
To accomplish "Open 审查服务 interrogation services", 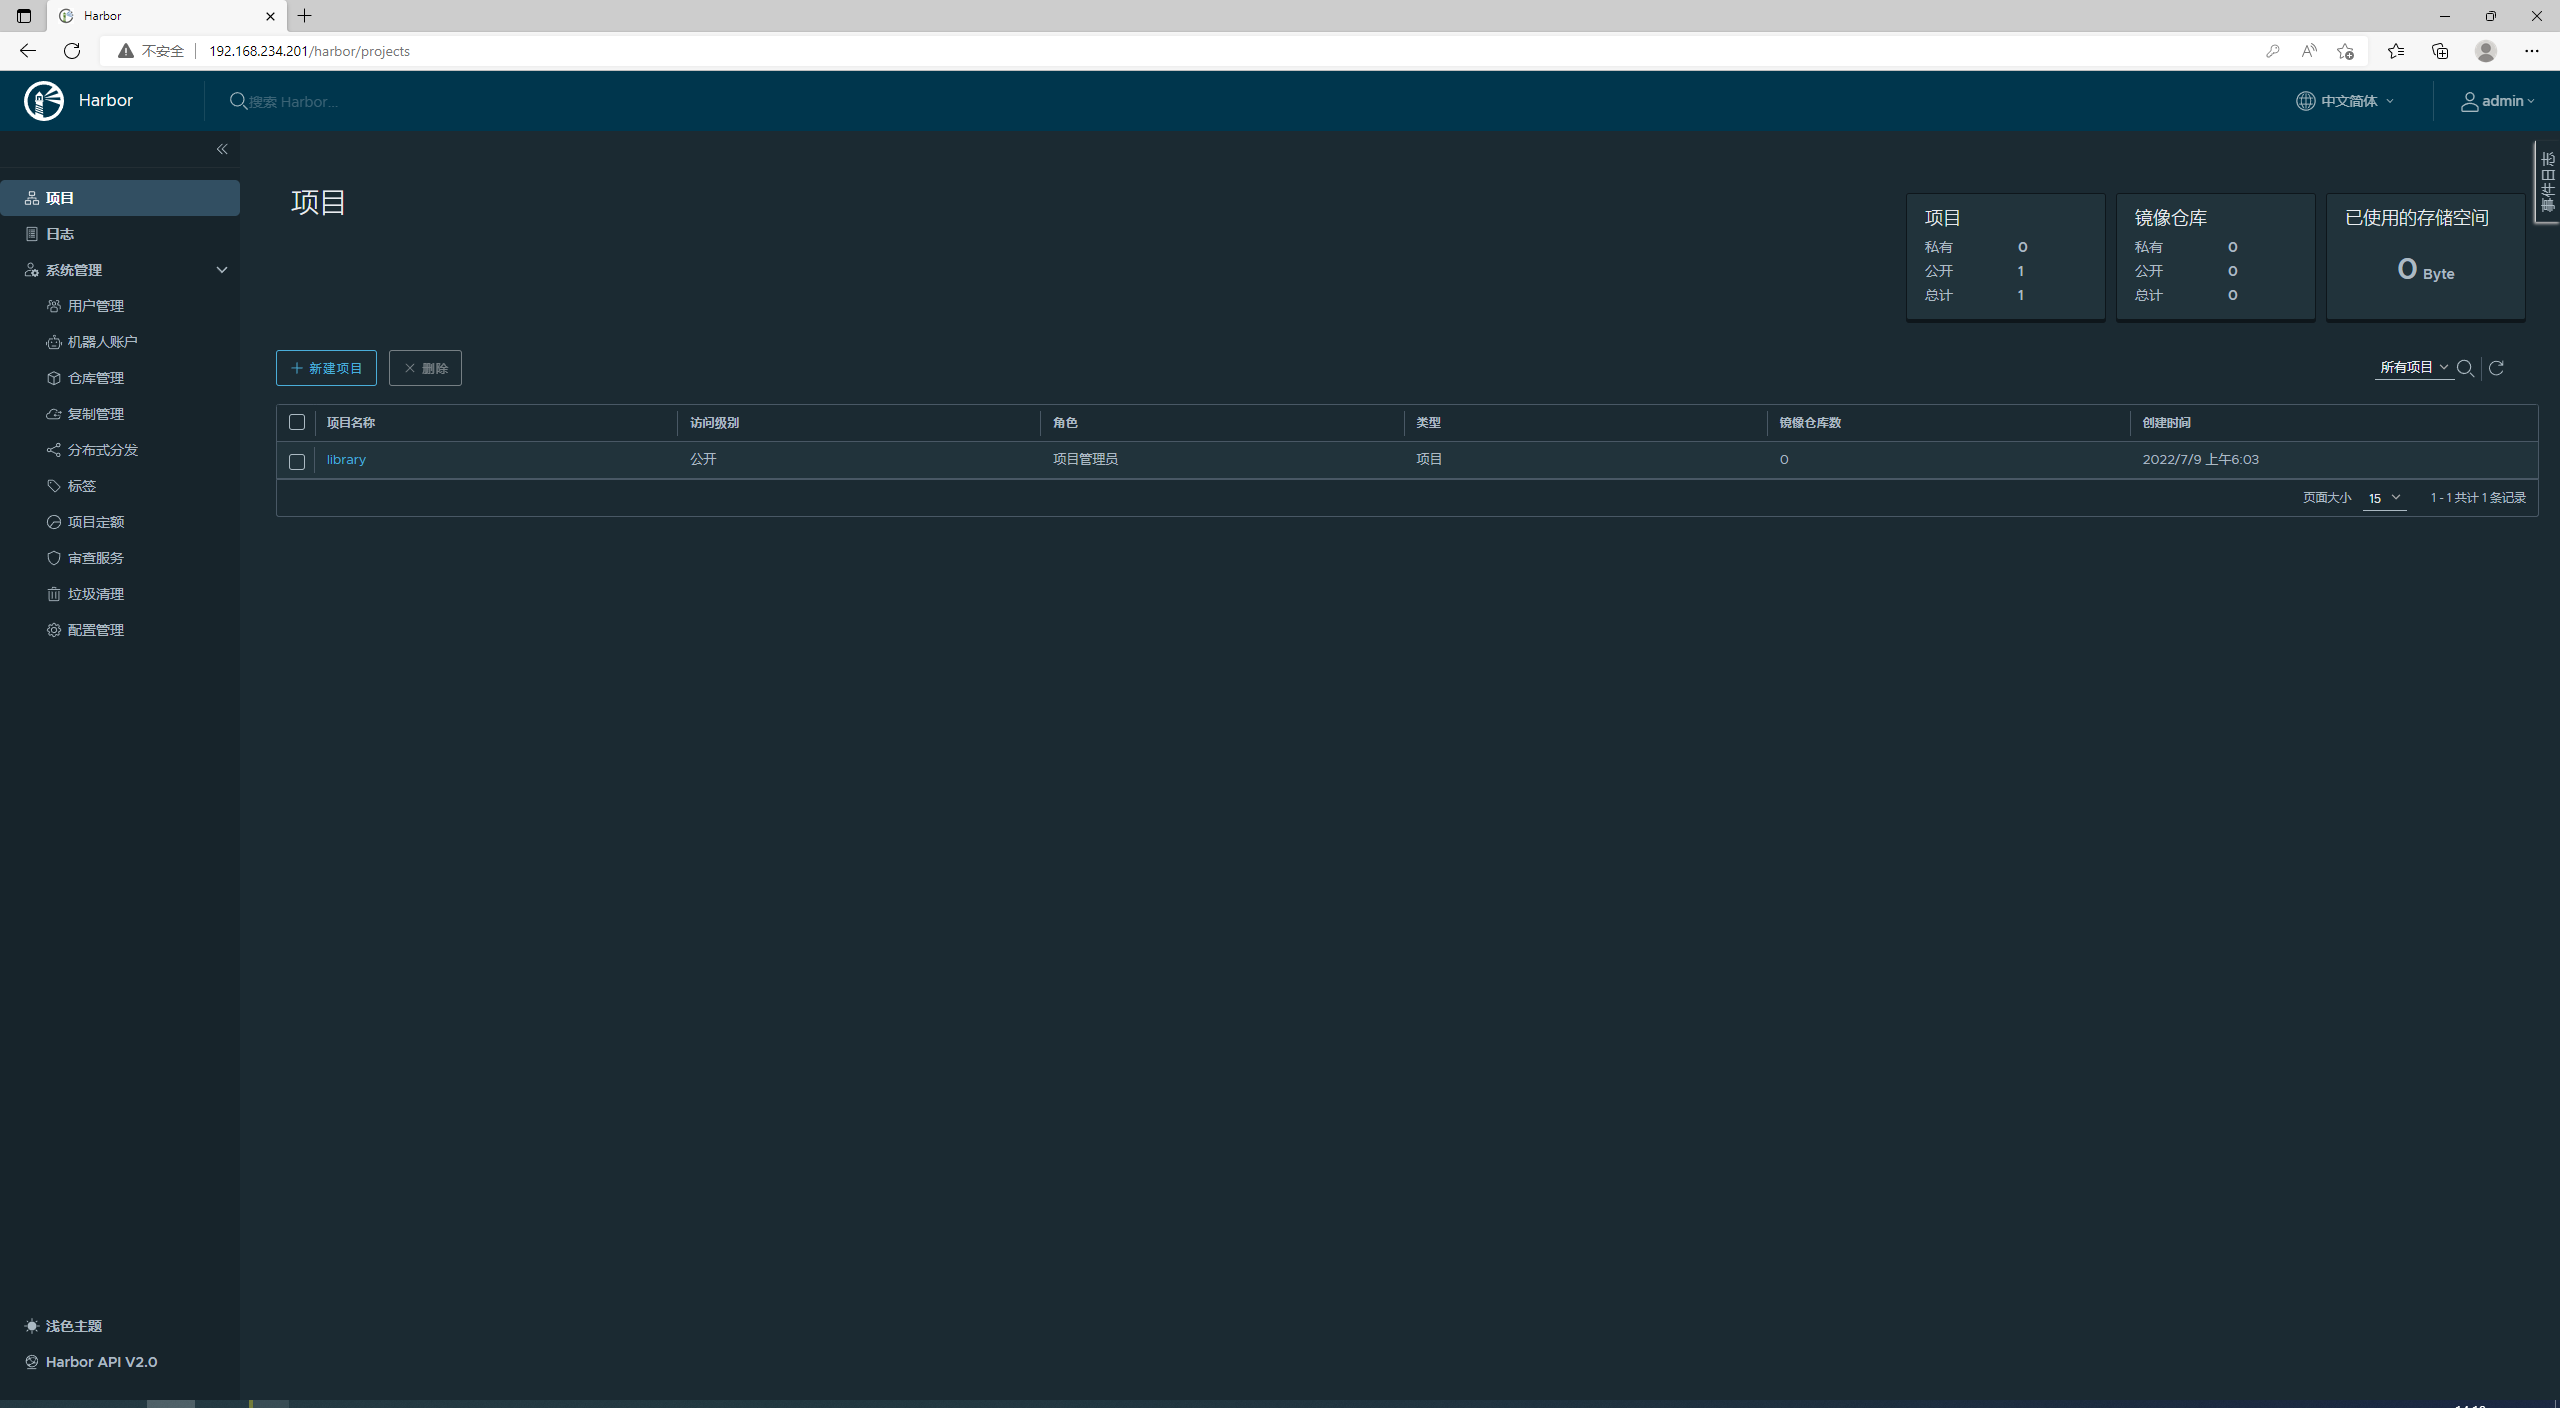I will tap(95, 558).
